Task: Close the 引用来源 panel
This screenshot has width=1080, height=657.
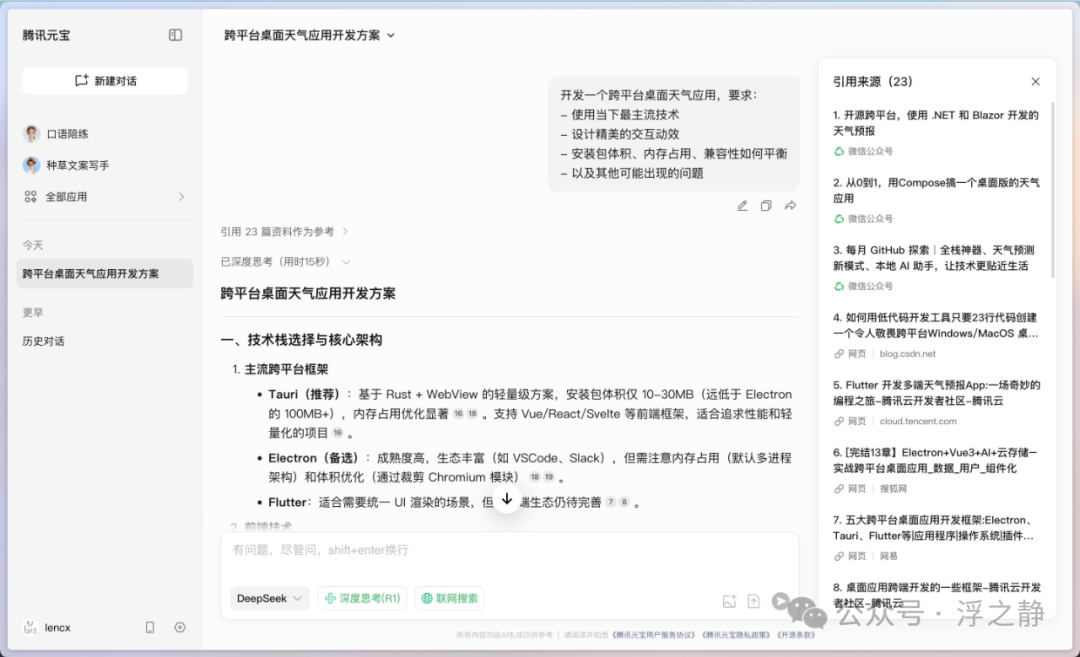Action: pyautogui.click(x=1035, y=81)
